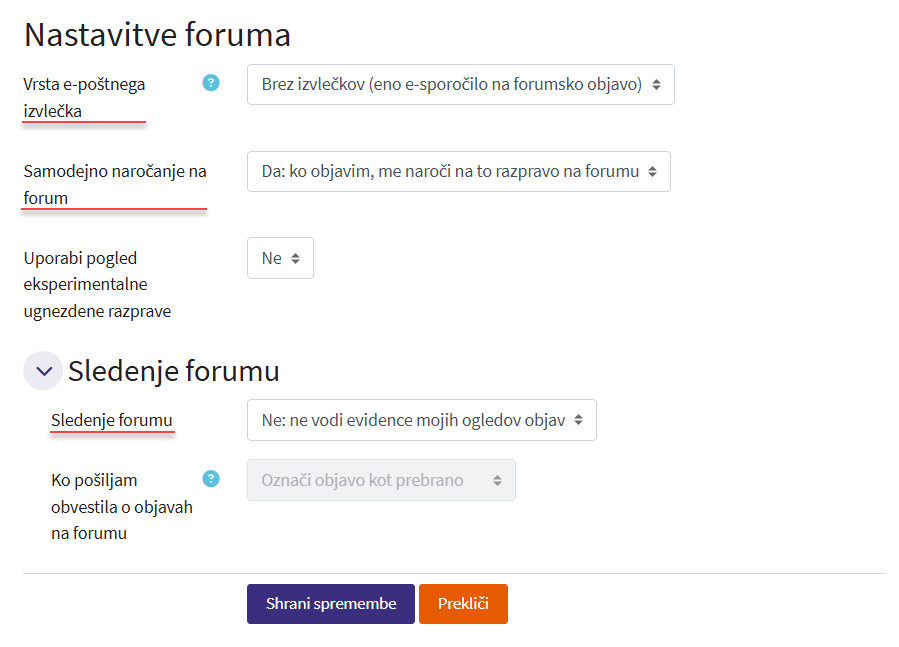Click arrow icon on the Ne select box

tap(296, 258)
